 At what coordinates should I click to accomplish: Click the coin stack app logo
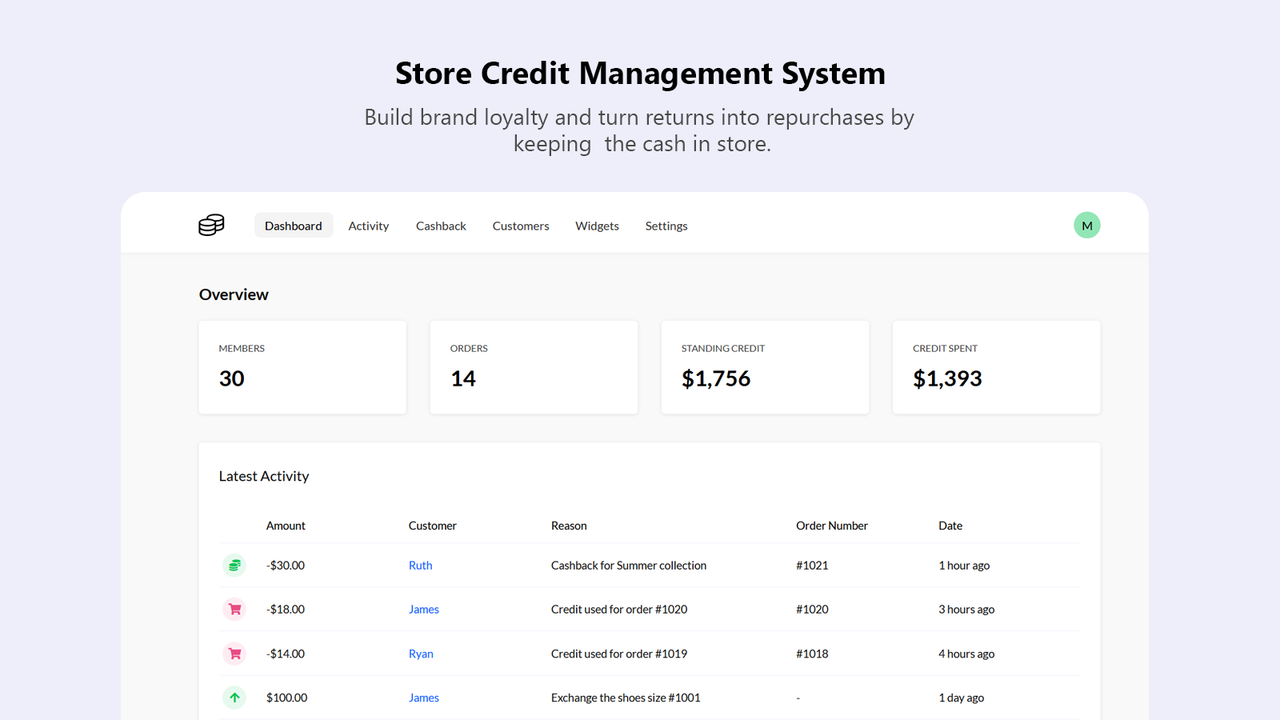pos(211,226)
